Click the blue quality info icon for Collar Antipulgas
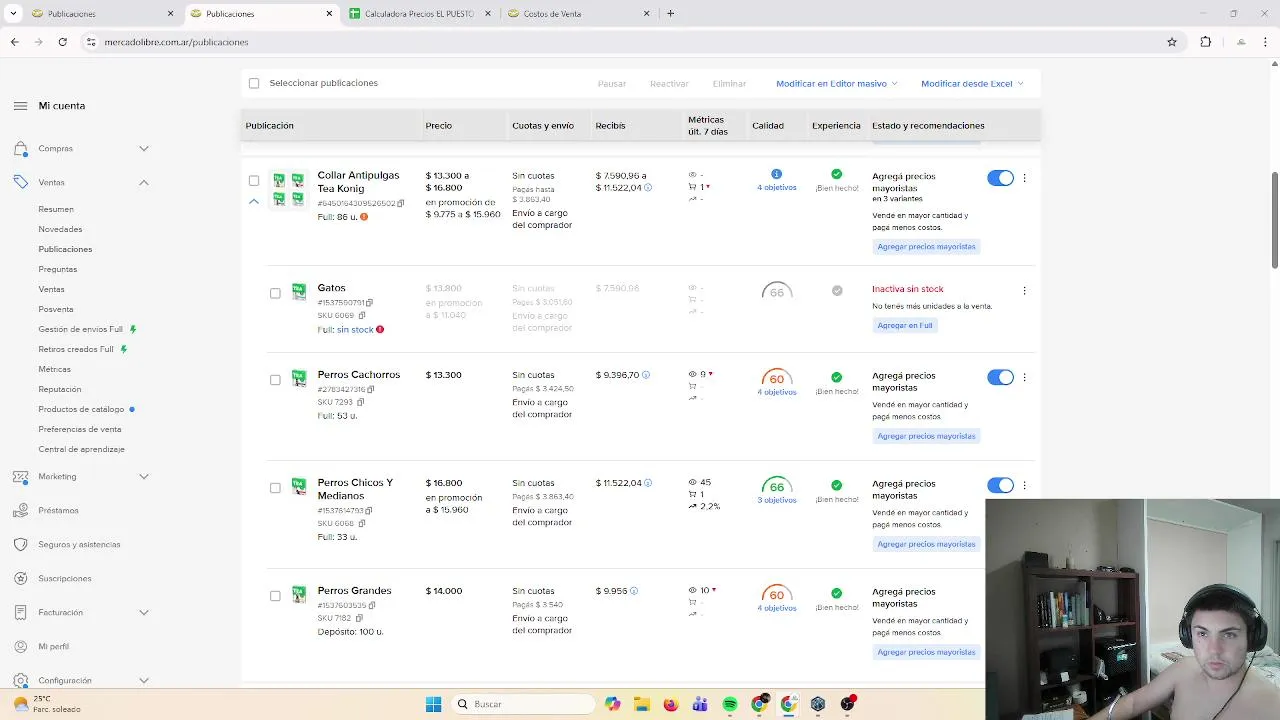The height and width of the screenshot is (720, 1280). point(776,174)
